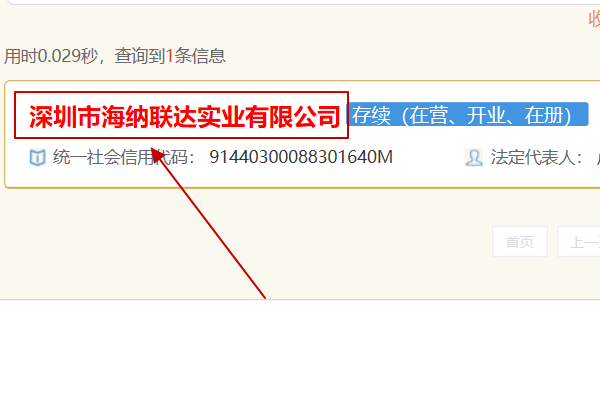Click the red arrow annotation's arrowhead
Image resolution: width=600 pixels, height=400 pixels.
click(158, 156)
